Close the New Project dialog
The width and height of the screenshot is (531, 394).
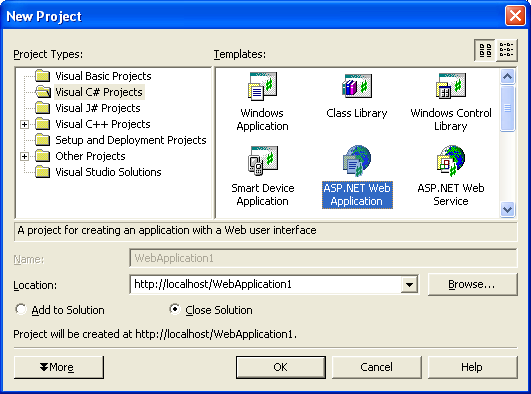pos(515,16)
